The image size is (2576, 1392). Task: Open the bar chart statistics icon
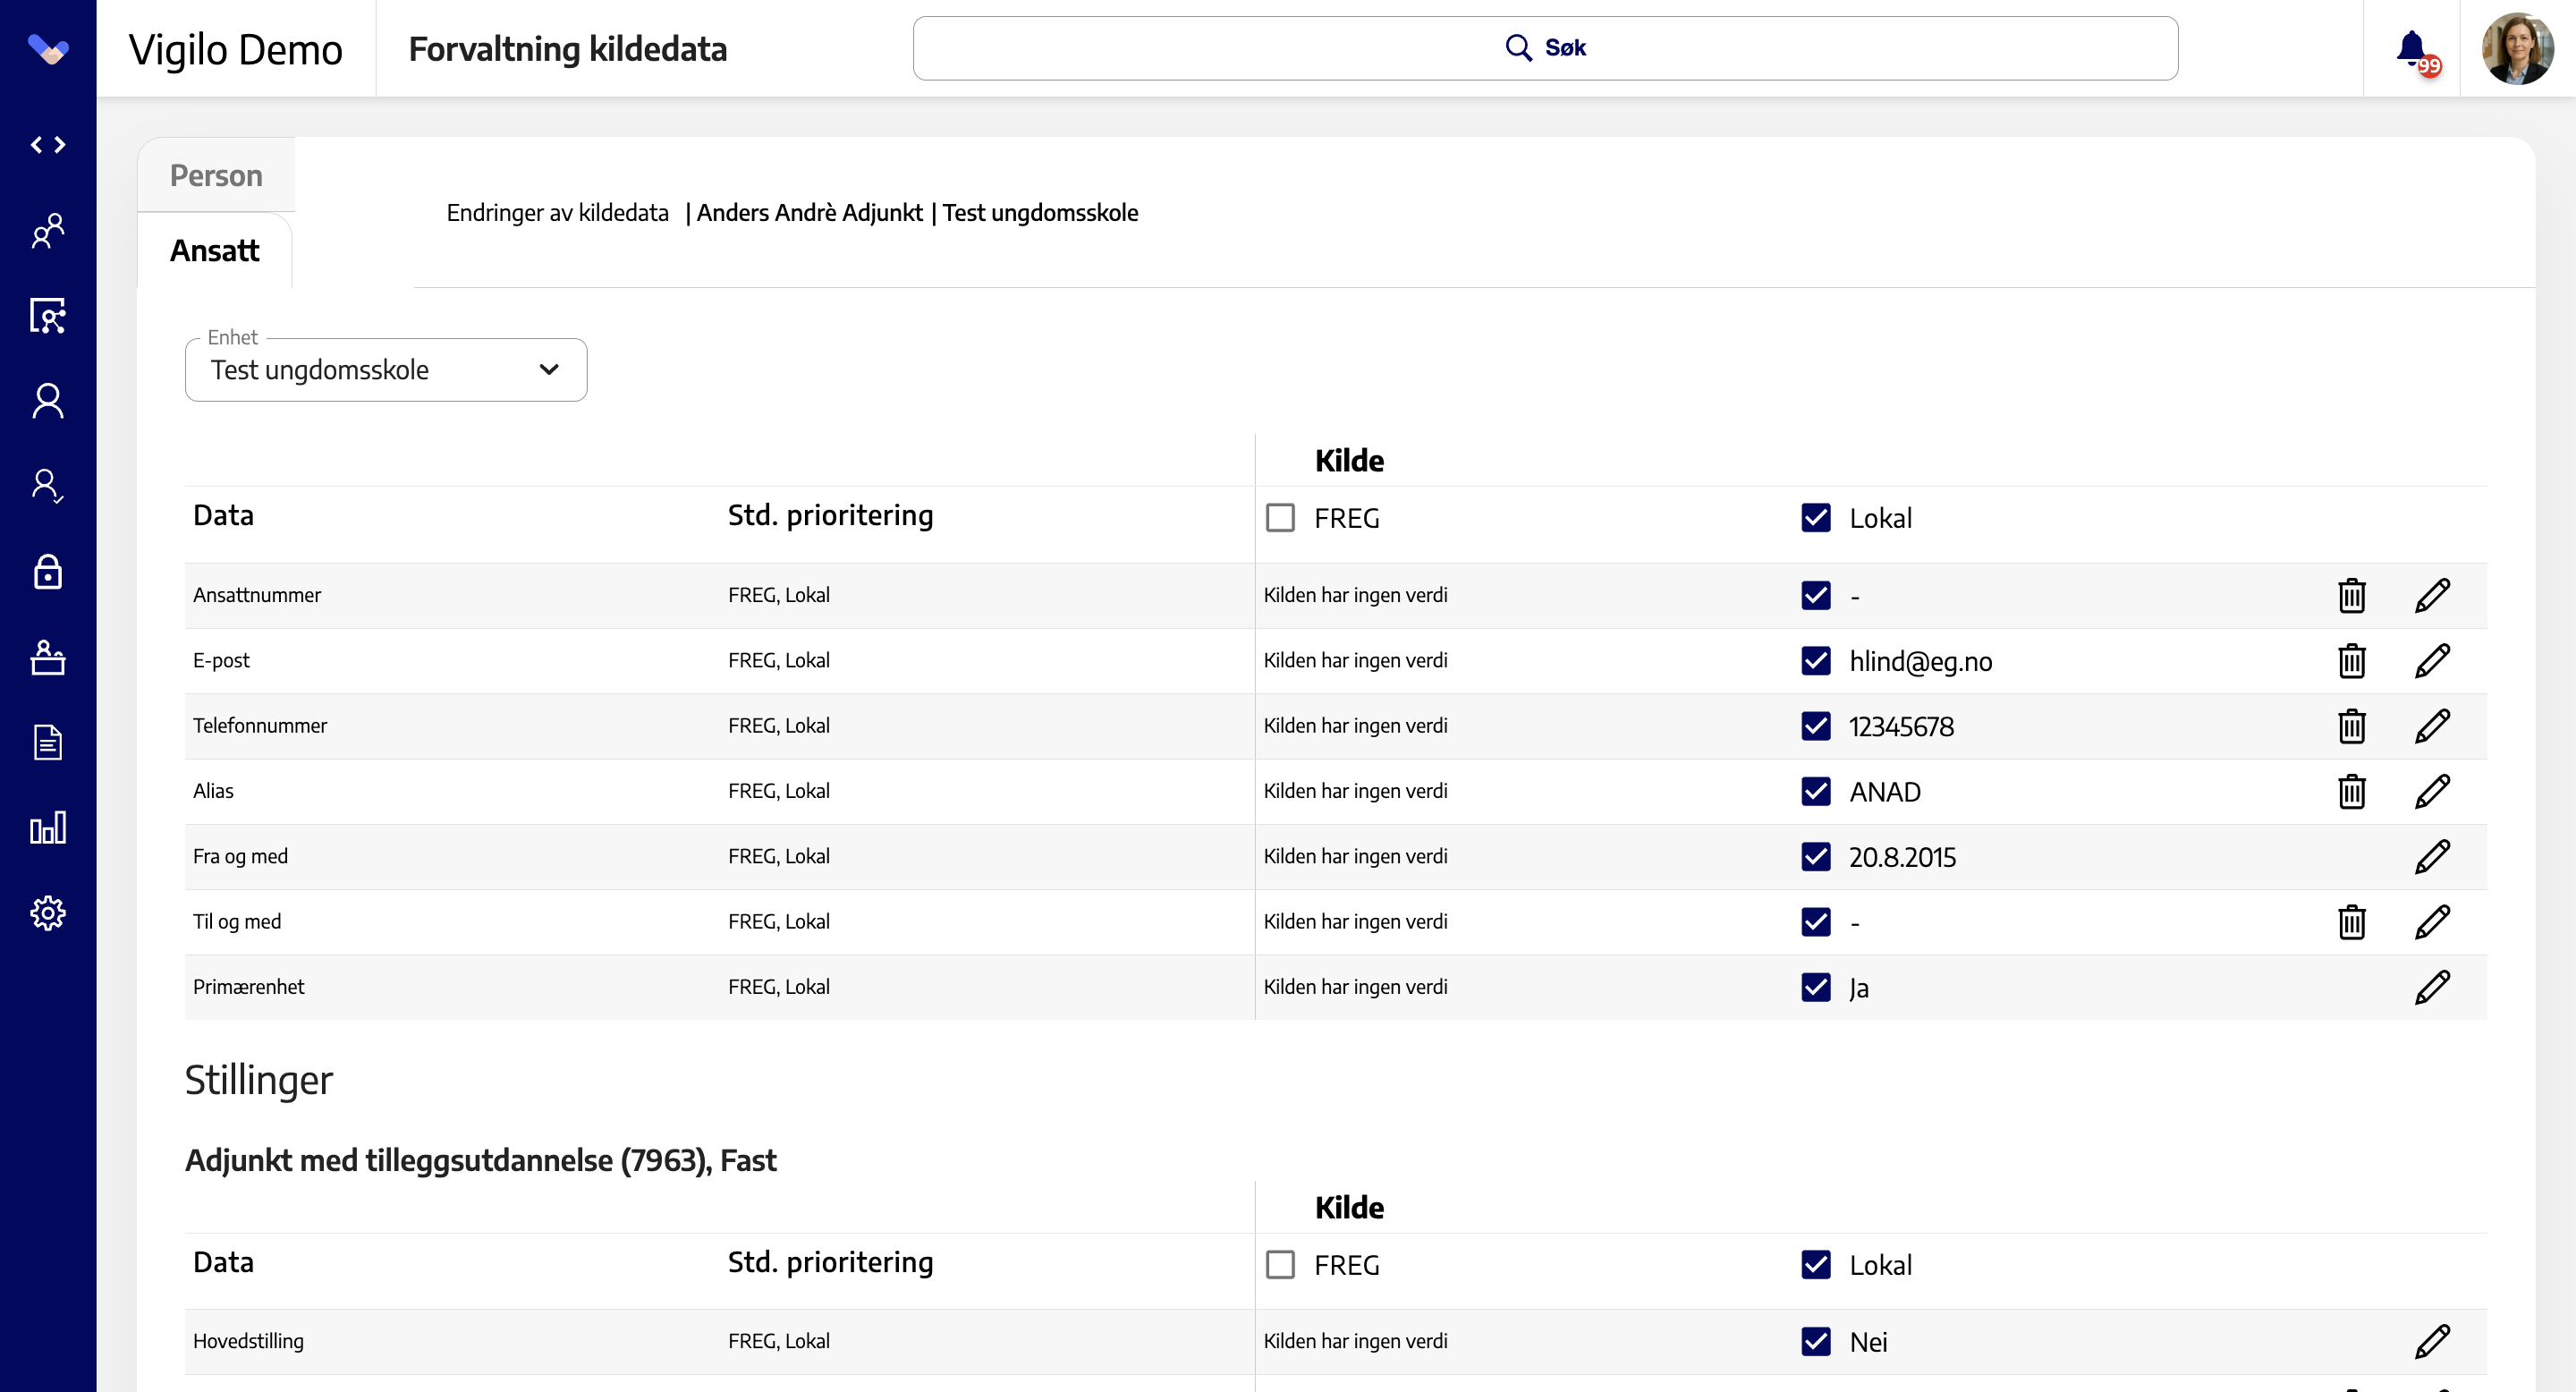tap(48, 828)
